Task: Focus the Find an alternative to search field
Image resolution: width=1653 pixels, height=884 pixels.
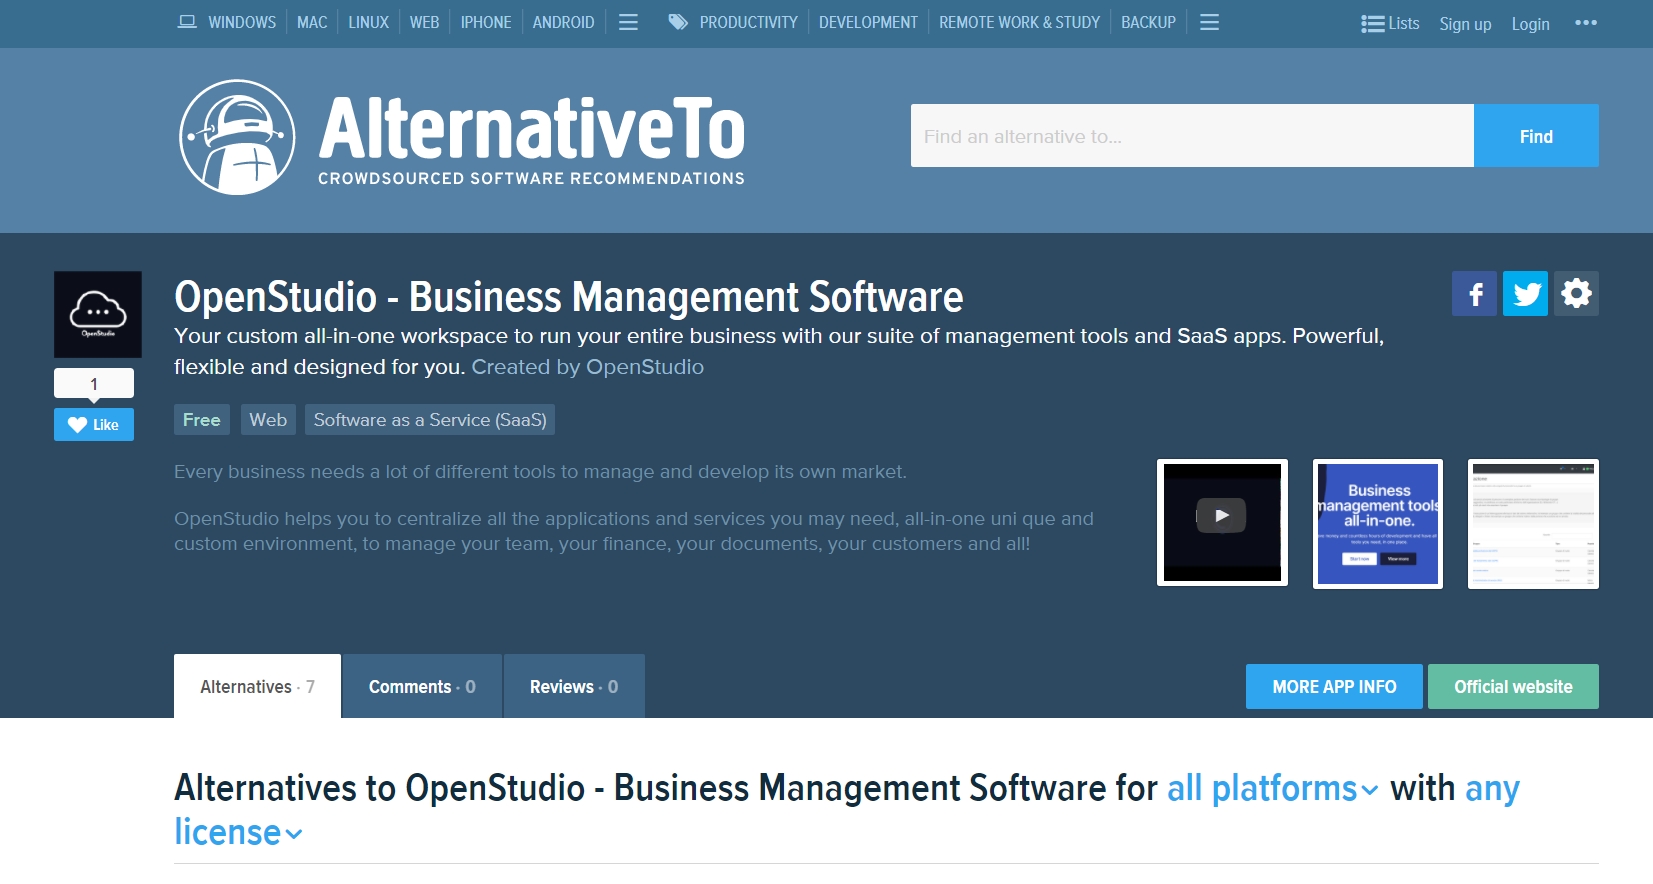Action: tap(1192, 136)
